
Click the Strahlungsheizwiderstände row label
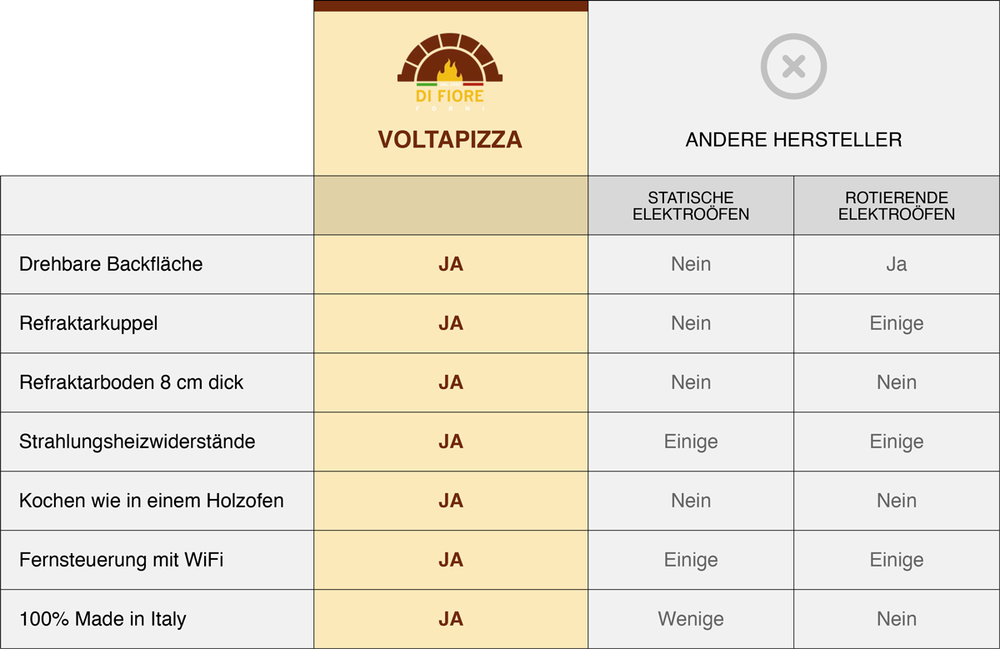137,441
